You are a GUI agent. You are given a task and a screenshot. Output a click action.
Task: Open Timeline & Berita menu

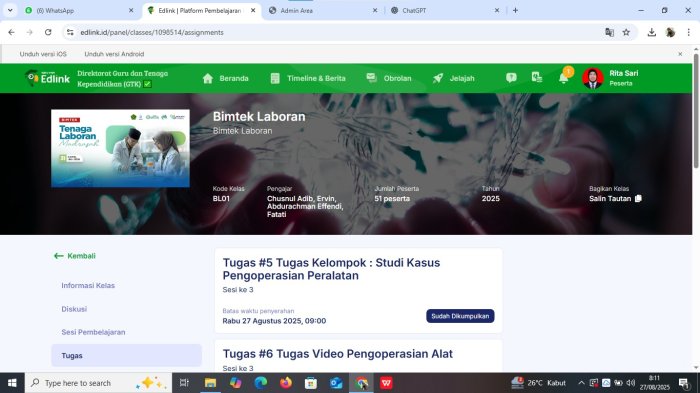pos(308,78)
